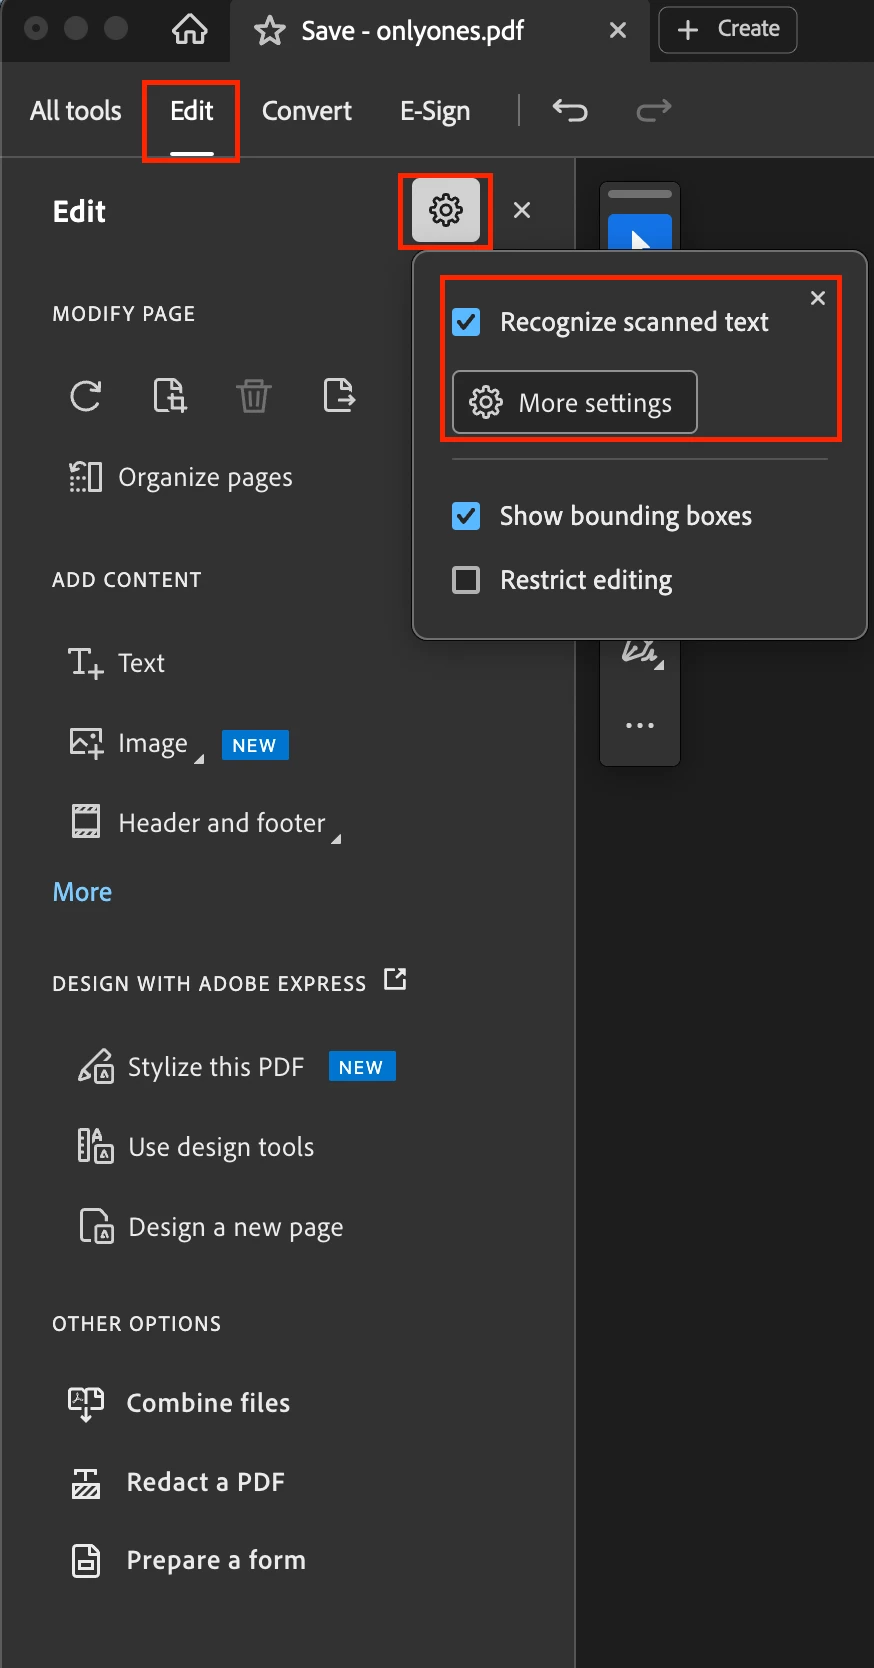The height and width of the screenshot is (1668, 874).
Task: Close the onlyones.pdf tab
Action: point(618,31)
